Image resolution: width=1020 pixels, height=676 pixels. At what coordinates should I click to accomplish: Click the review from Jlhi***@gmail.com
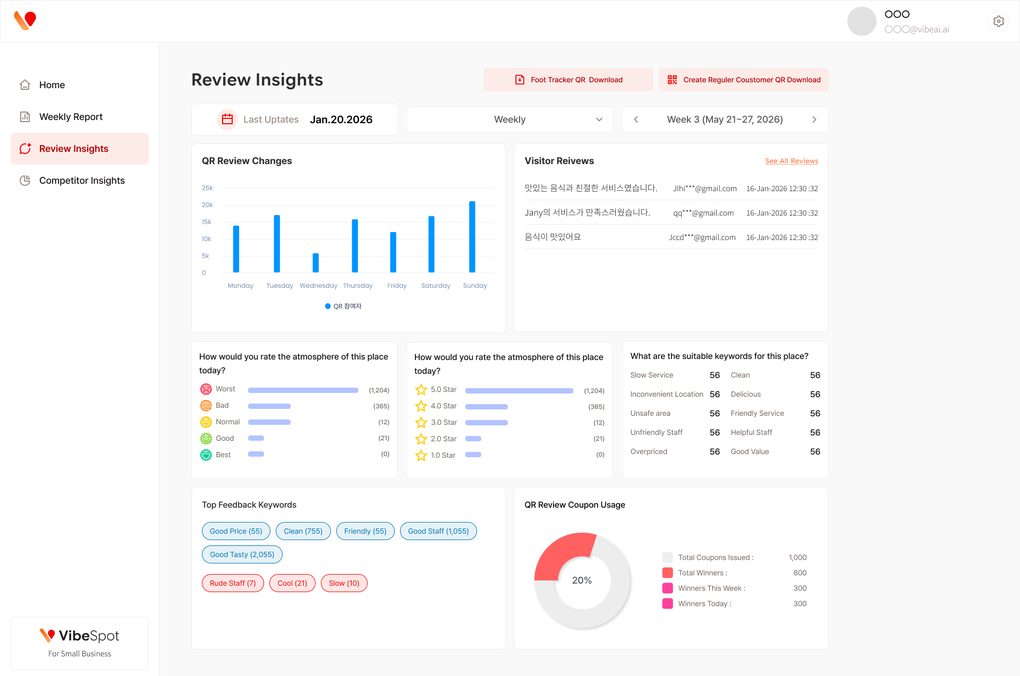pyautogui.click(x=671, y=189)
